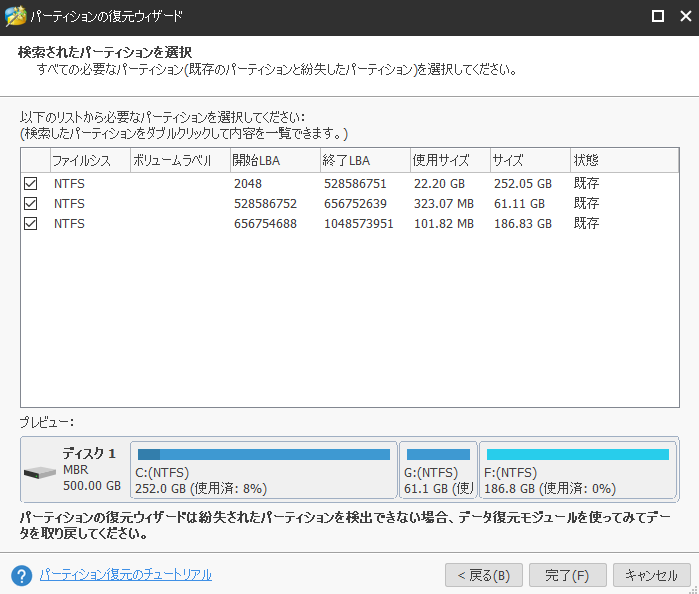The width and height of the screenshot is (699, 594).
Task: Uncheck the partition starting at LBA 2048
Action: click(x=31, y=183)
